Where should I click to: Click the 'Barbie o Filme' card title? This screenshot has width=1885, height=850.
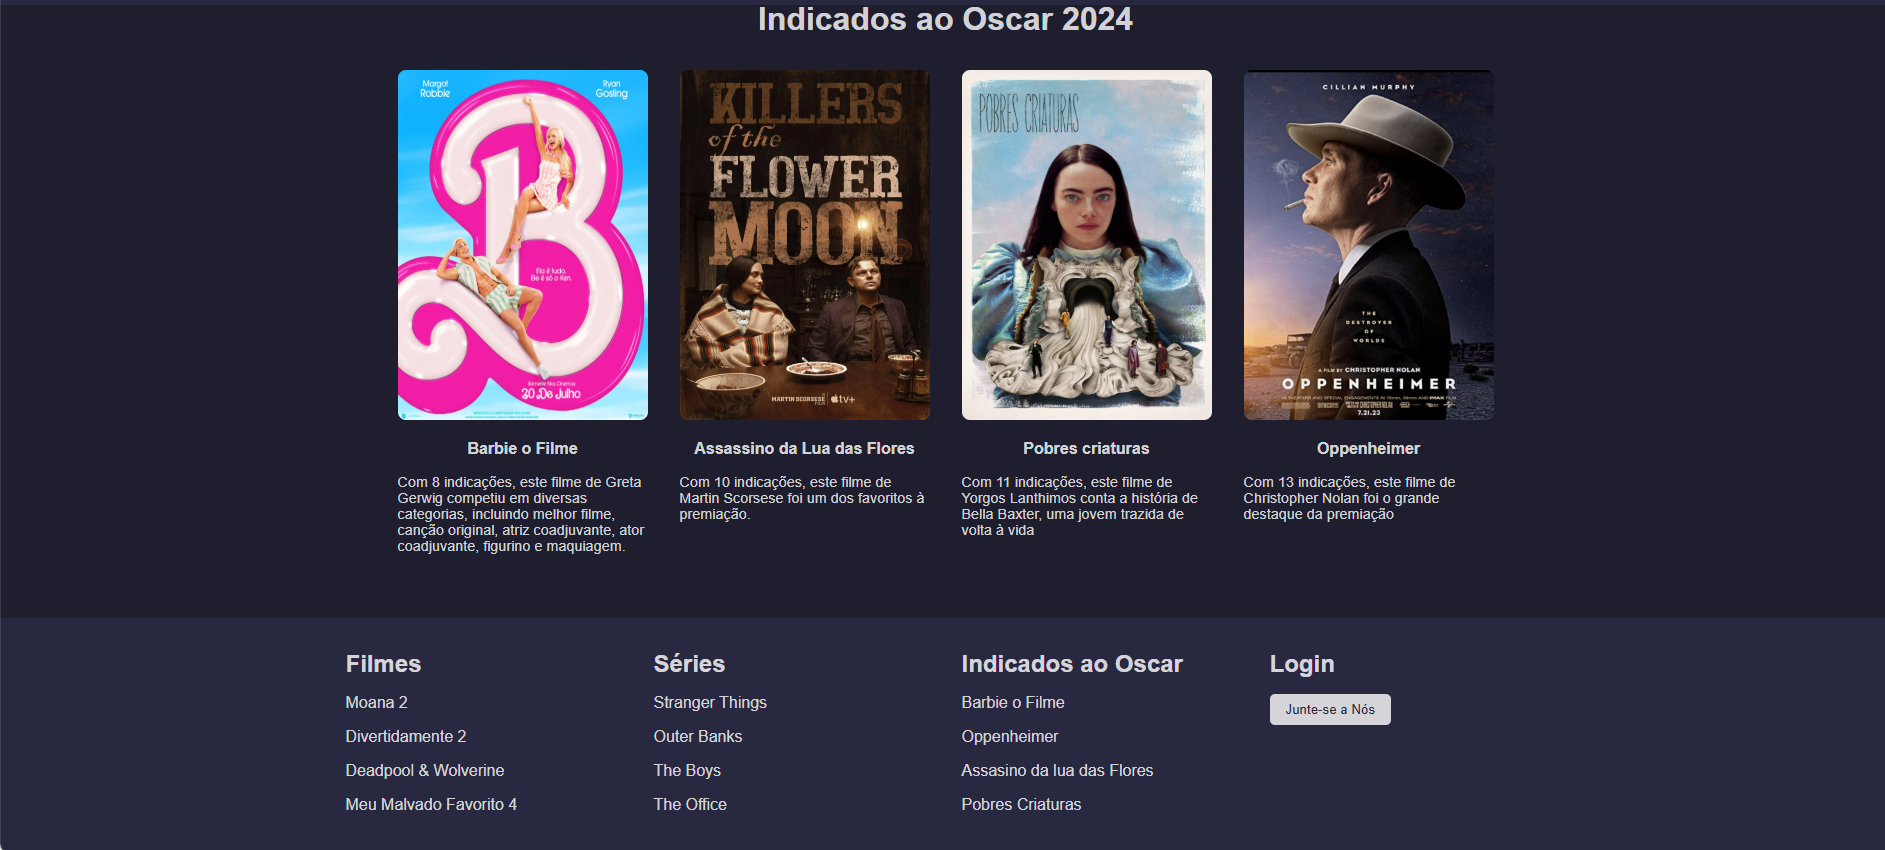point(522,448)
